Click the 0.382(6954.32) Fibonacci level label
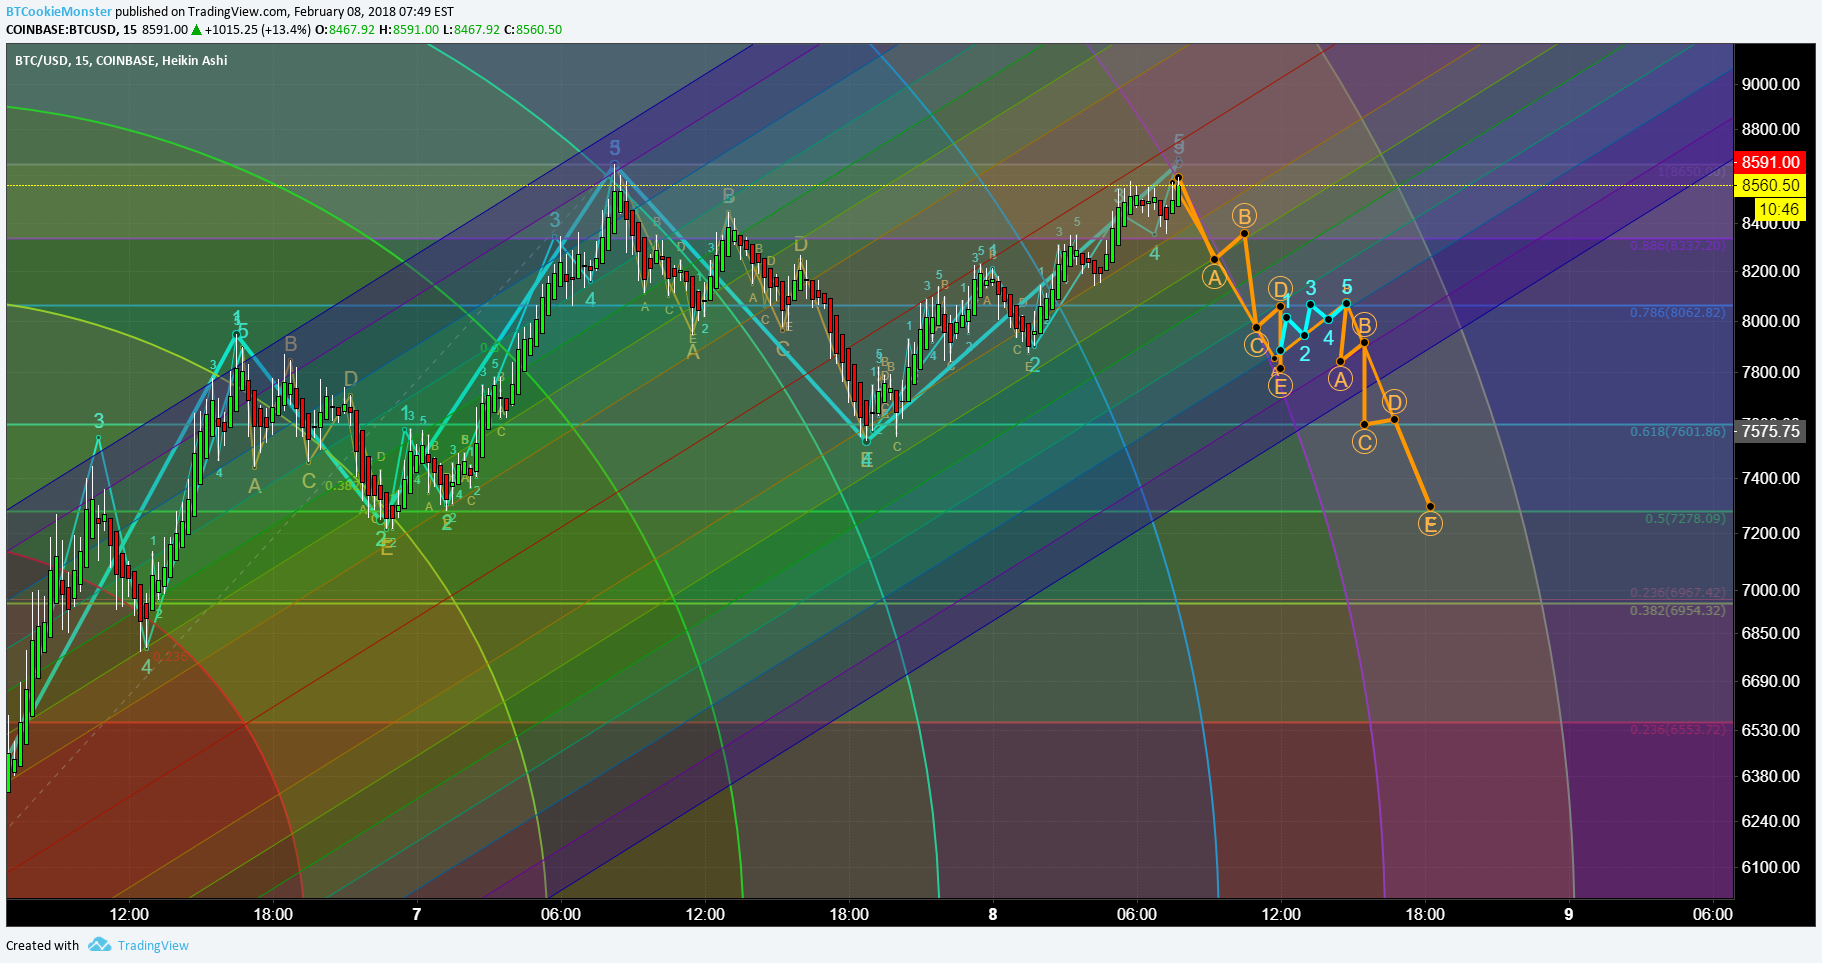 pyautogui.click(x=1677, y=610)
